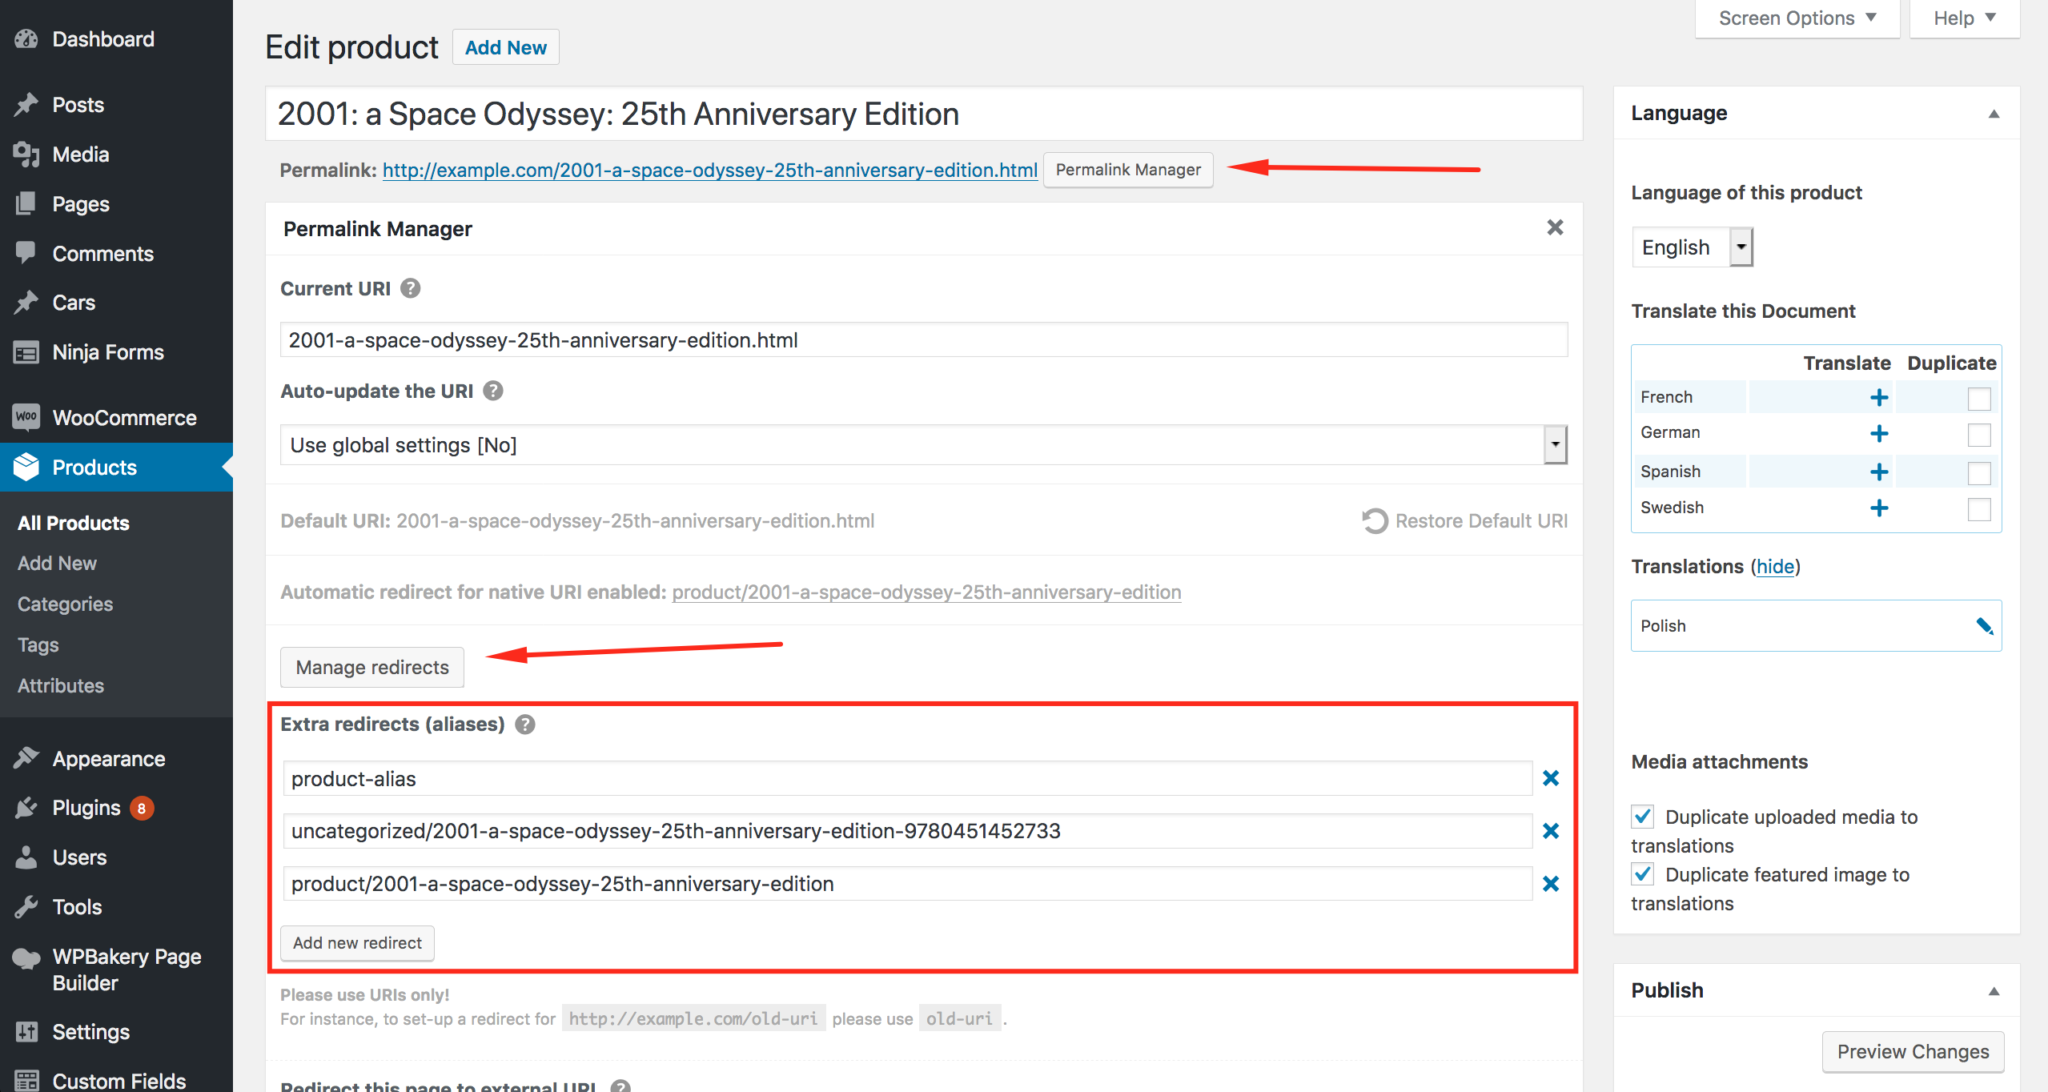
Task: Click the Dashboard gauge icon
Action: coord(26,39)
